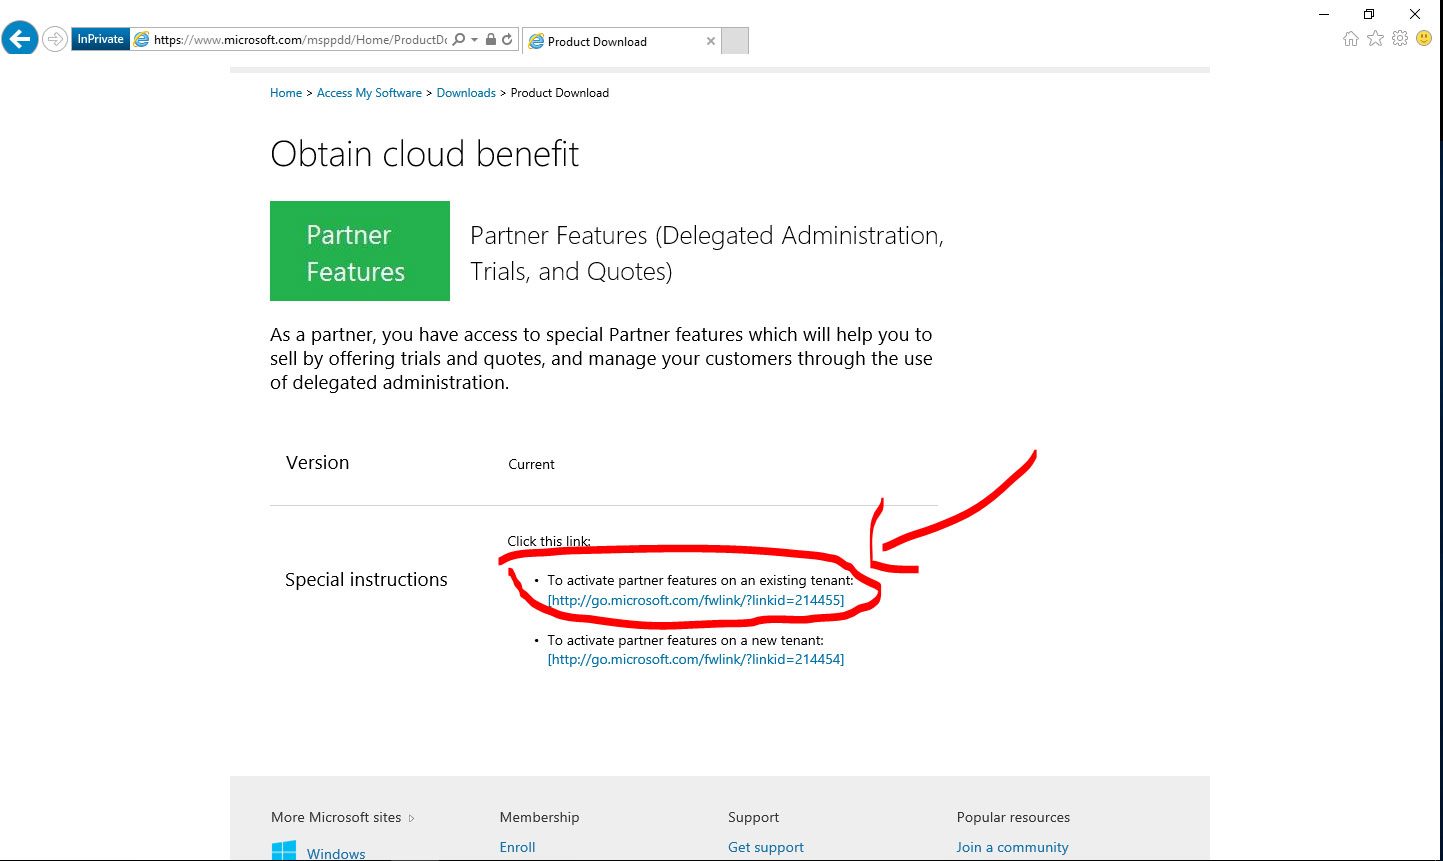Open the Windows footer link
This screenshot has width=1443, height=861.
336,854
